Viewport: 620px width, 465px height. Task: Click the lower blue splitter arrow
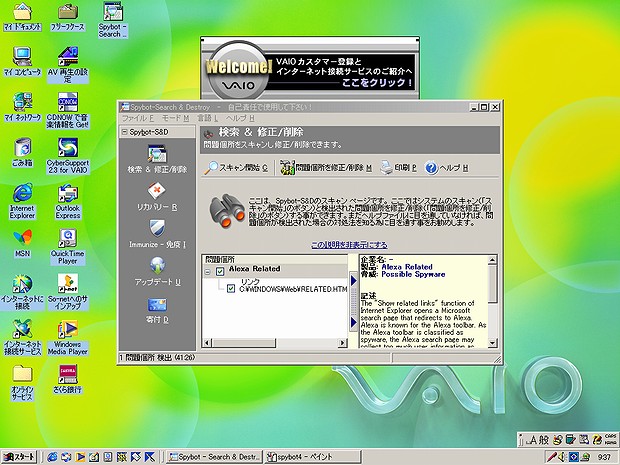pyautogui.click(x=353, y=322)
